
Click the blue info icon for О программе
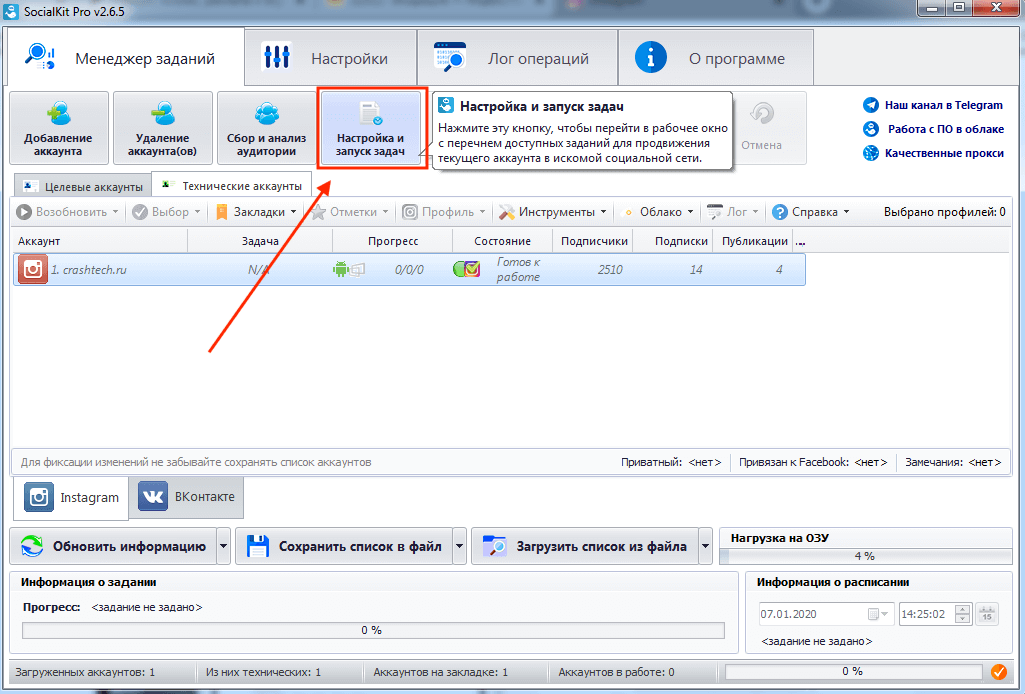point(650,58)
